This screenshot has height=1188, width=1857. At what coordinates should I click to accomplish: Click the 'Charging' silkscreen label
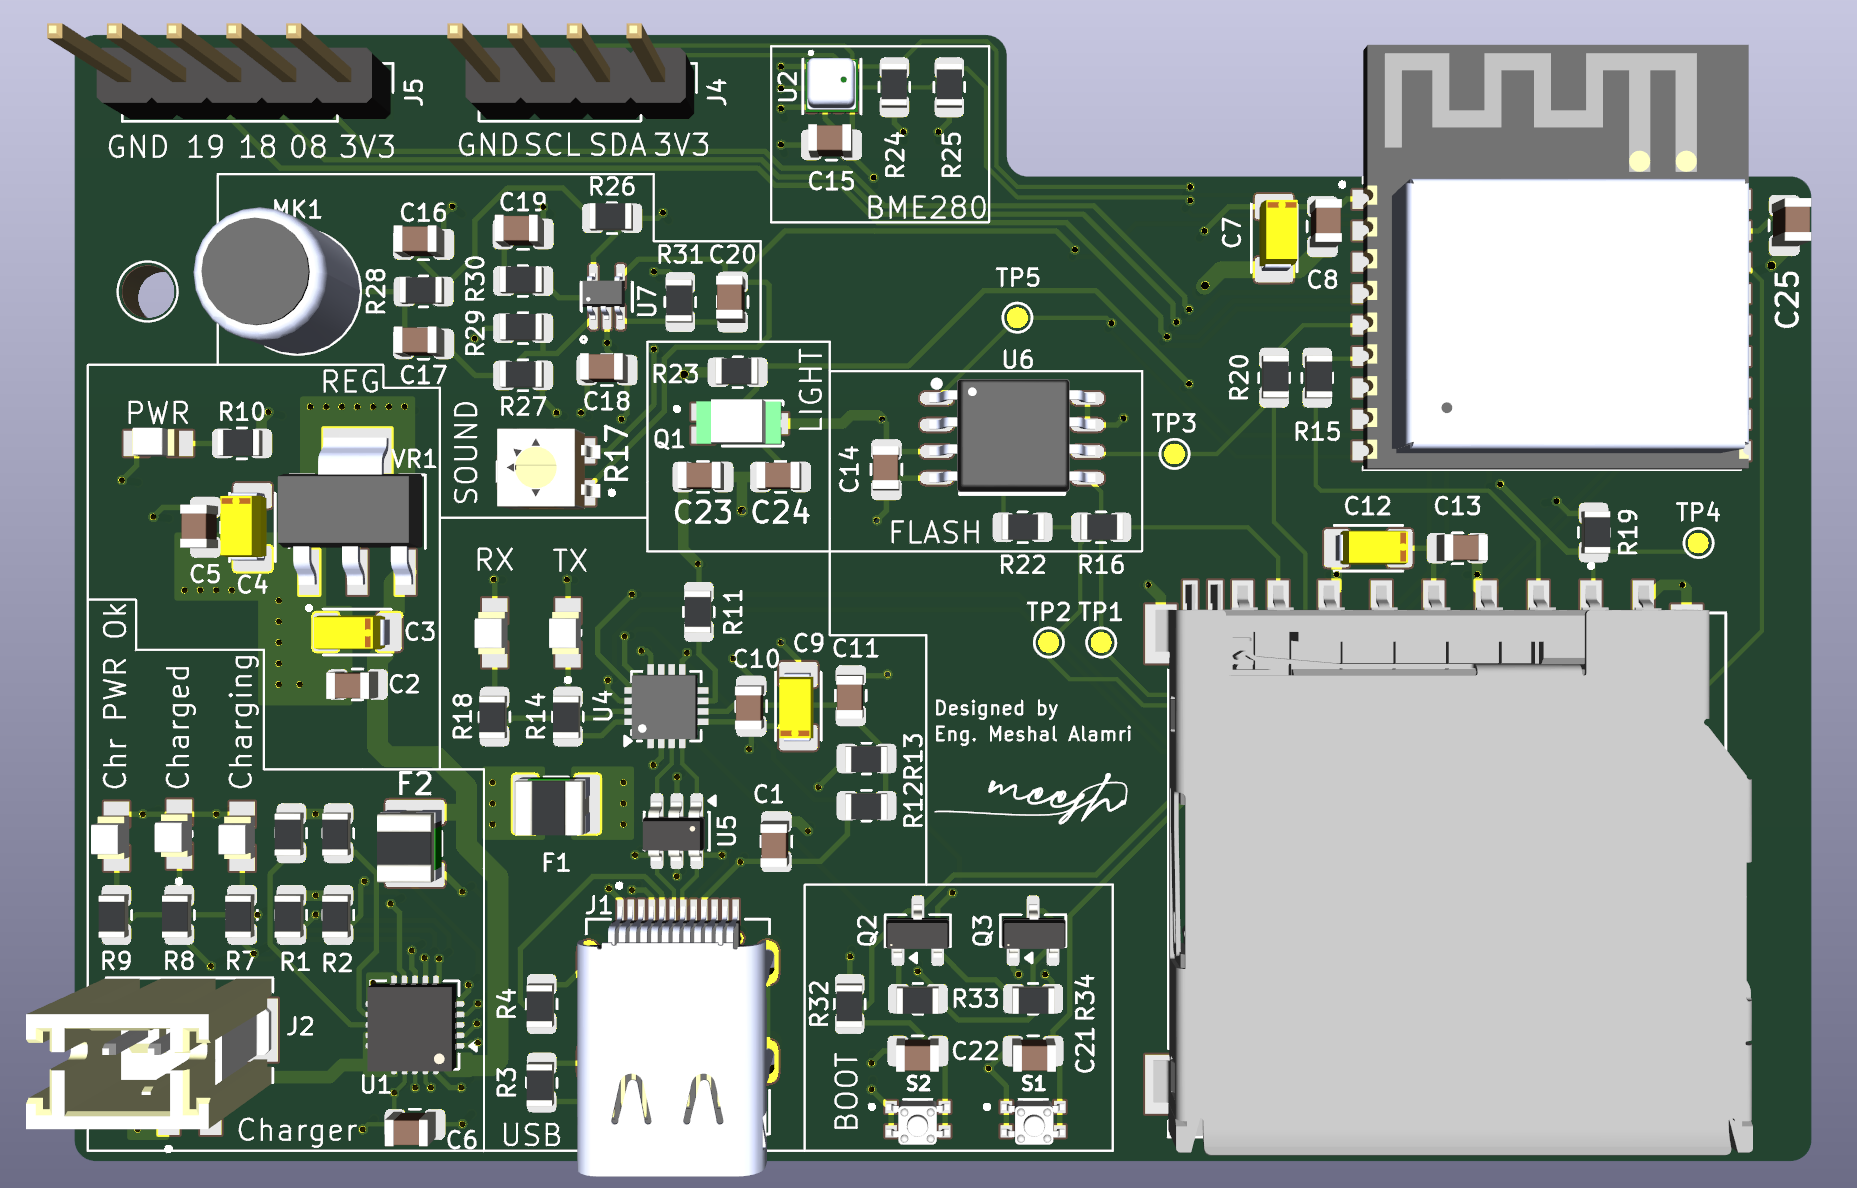[x=242, y=721]
